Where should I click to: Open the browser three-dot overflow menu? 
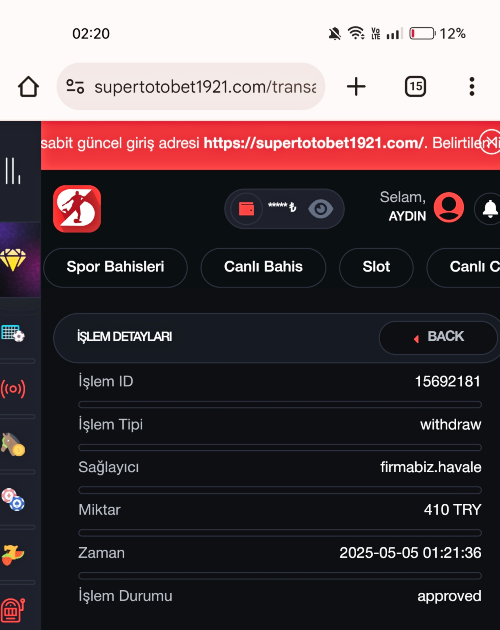click(x=472, y=86)
